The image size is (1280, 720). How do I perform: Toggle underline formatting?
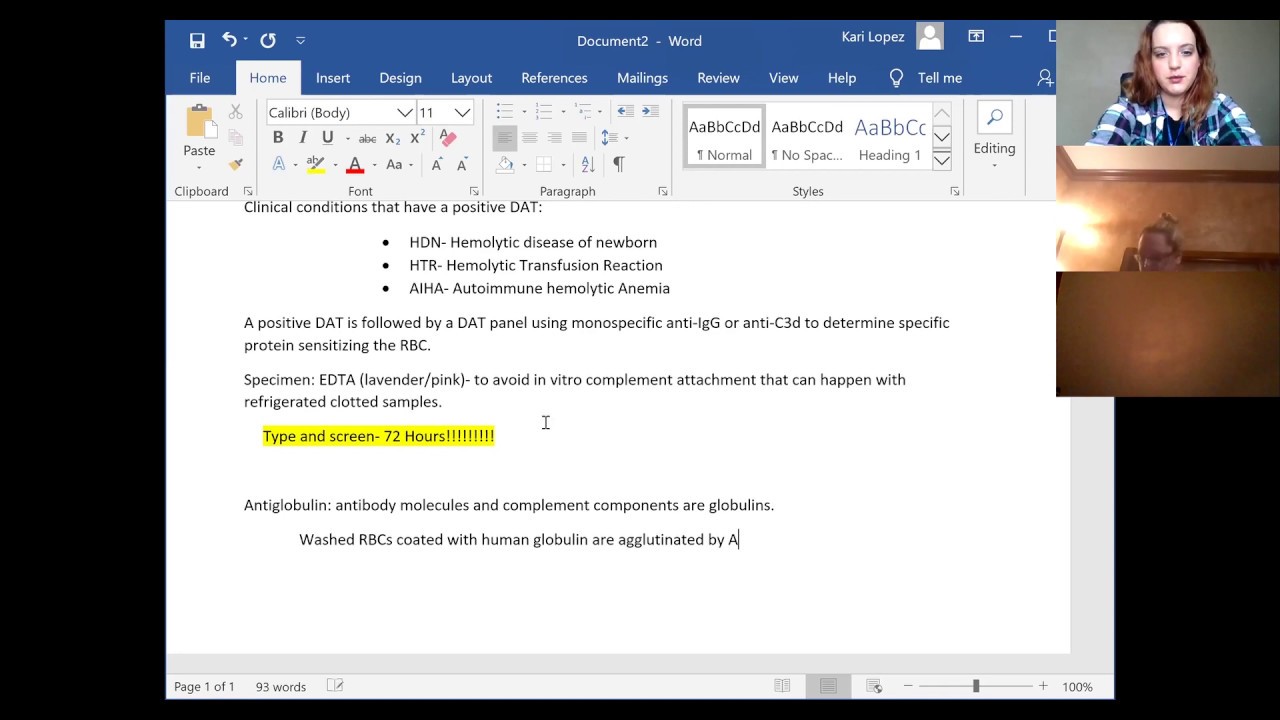[327, 138]
